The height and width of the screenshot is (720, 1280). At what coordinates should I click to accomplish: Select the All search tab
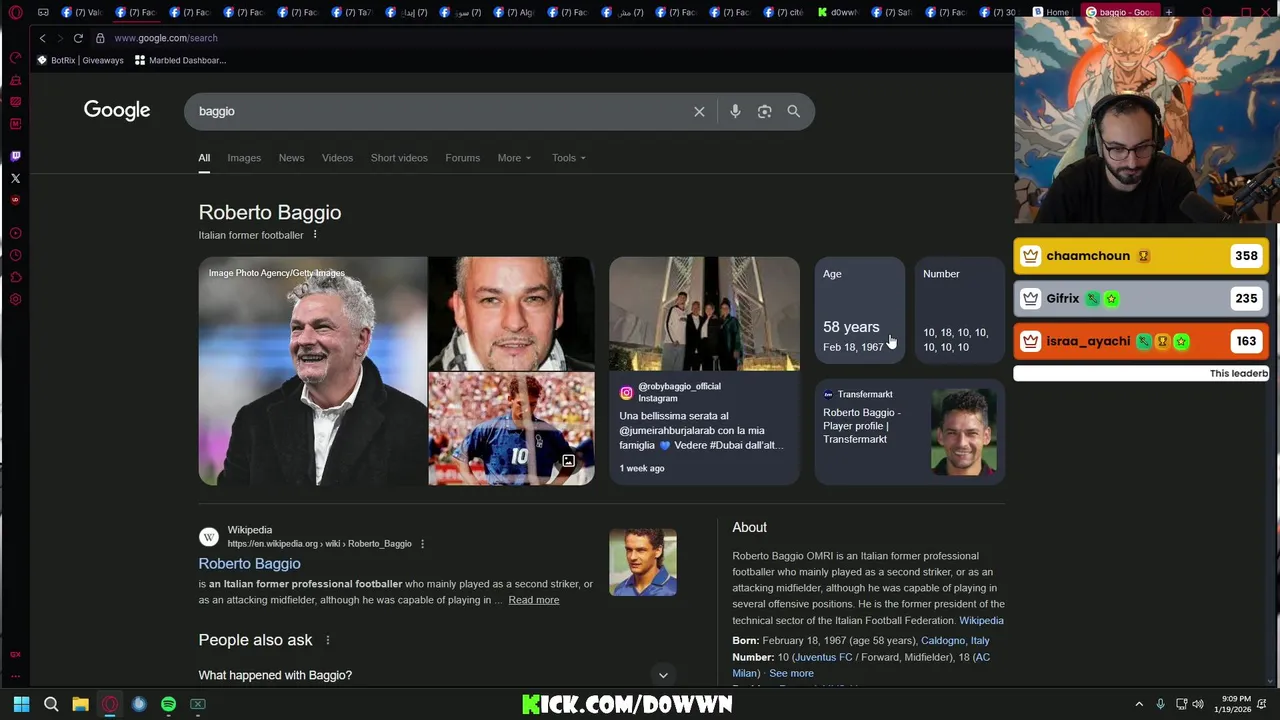(204, 158)
